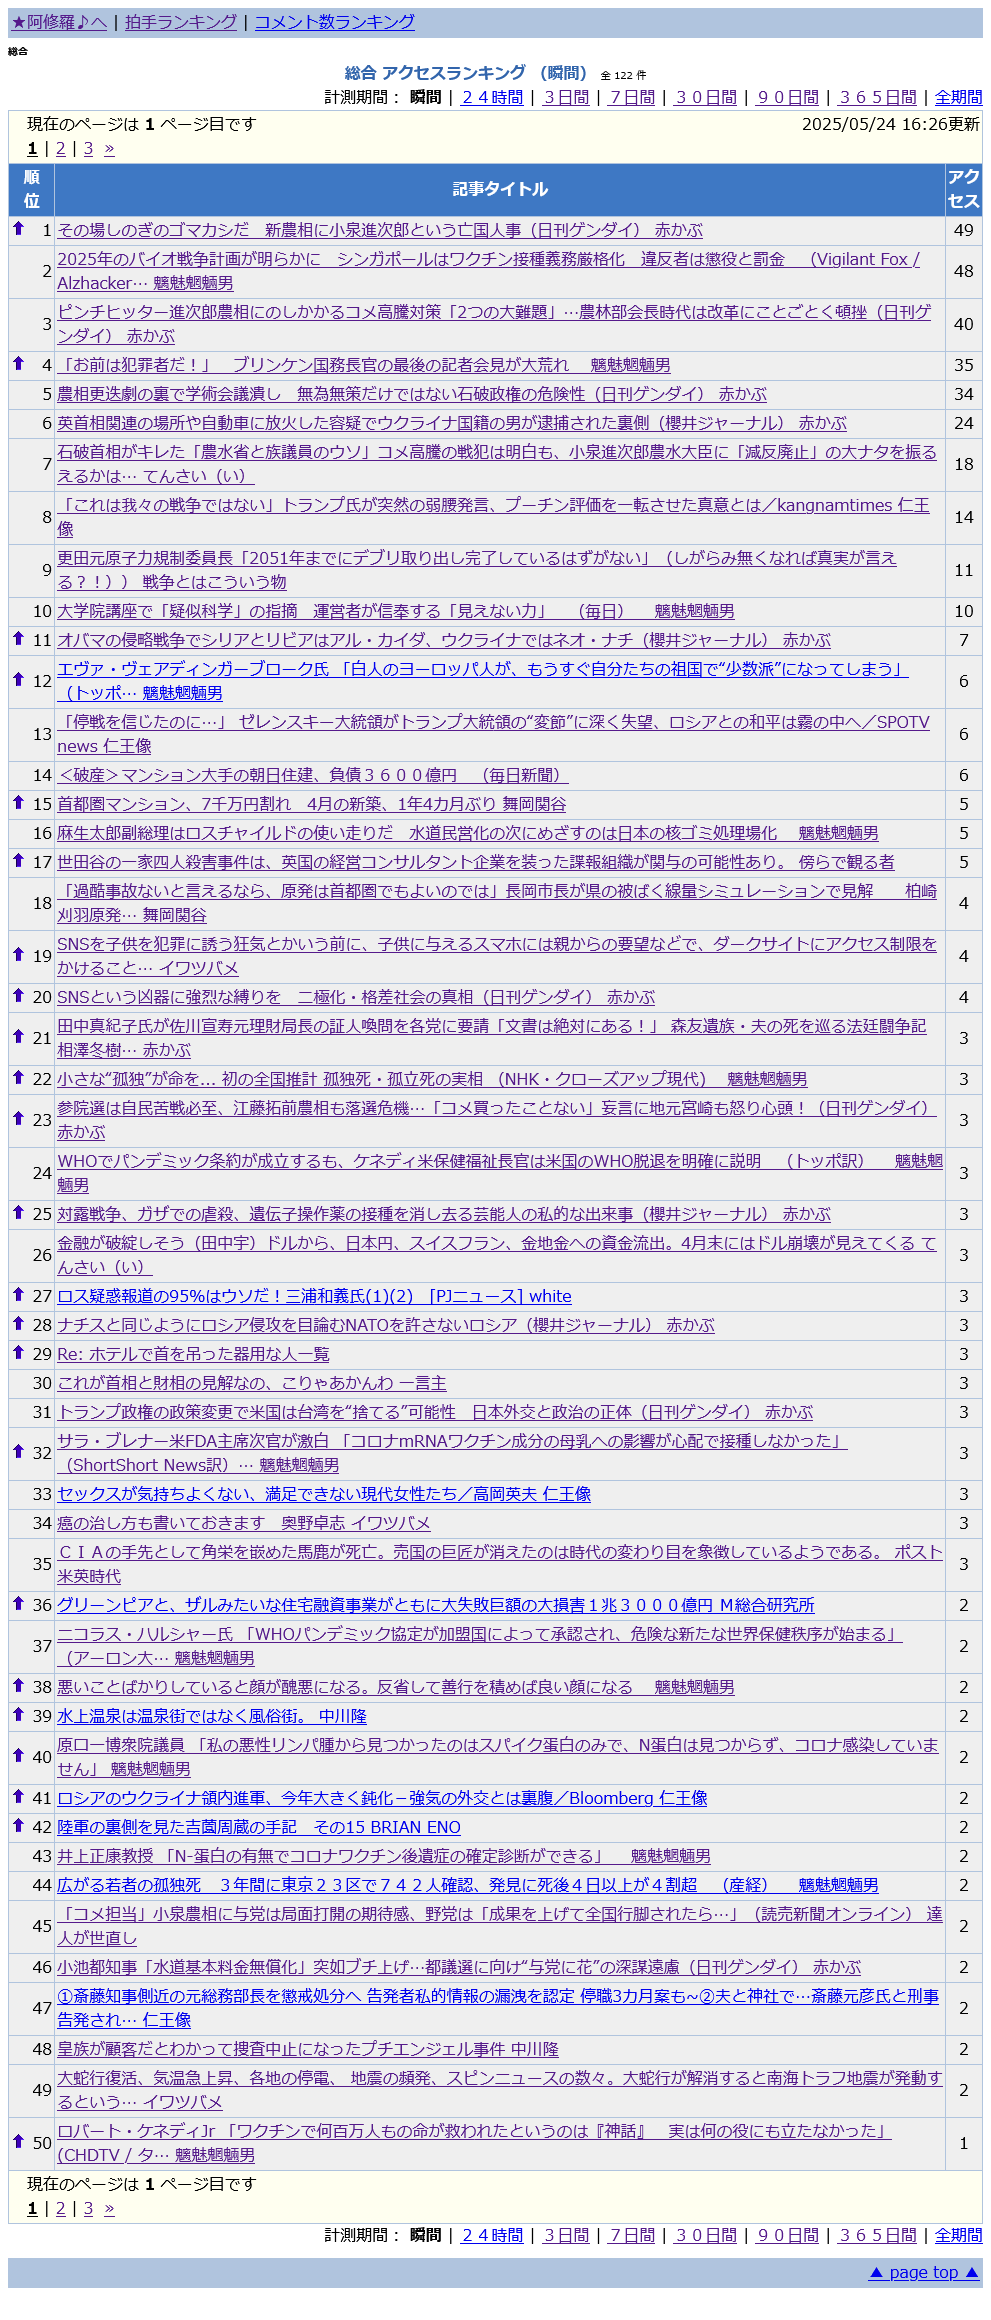This screenshot has height=2320, width=991.
Task: Click the up-arrow icon at rank 17
Action: tap(18, 861)
